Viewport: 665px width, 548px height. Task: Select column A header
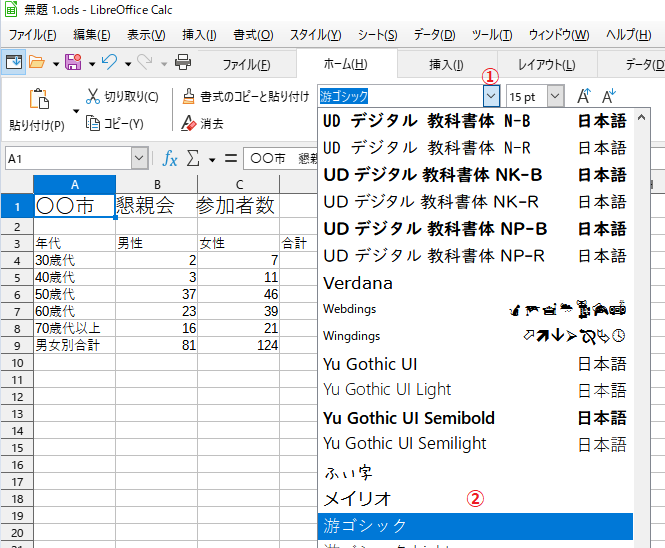coord(75,185)
